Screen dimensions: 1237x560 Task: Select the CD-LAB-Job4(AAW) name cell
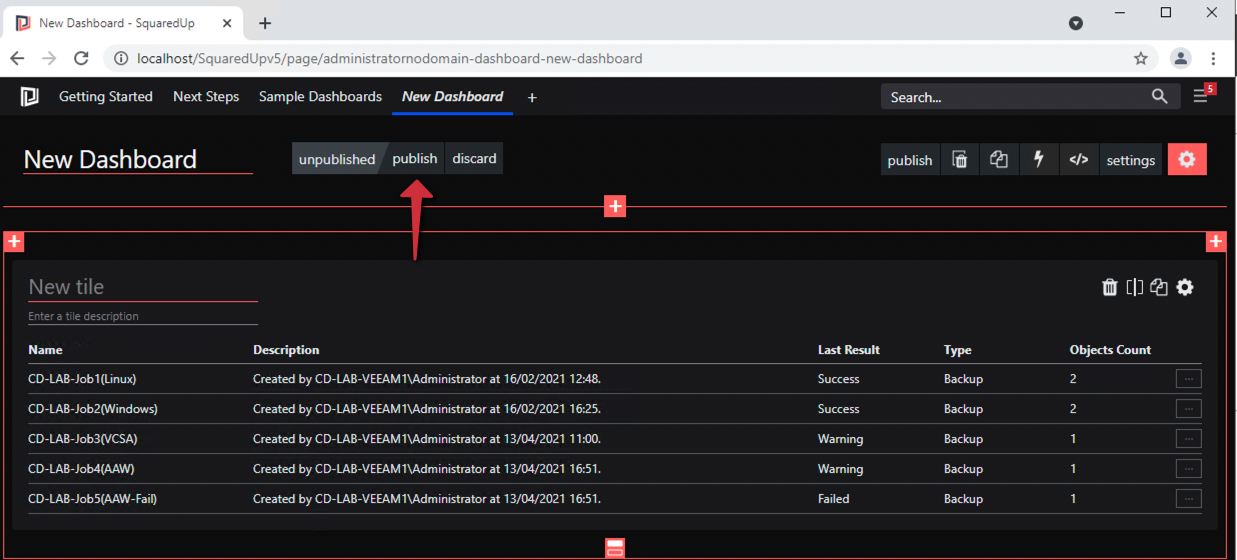81,469
